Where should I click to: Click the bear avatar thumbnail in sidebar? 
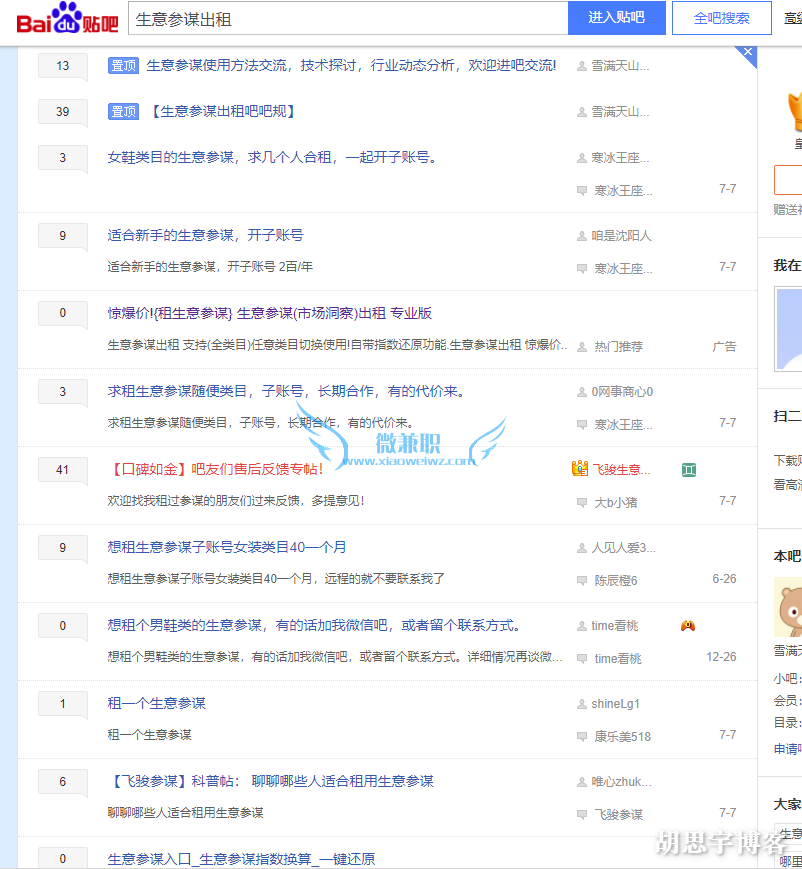788,607
